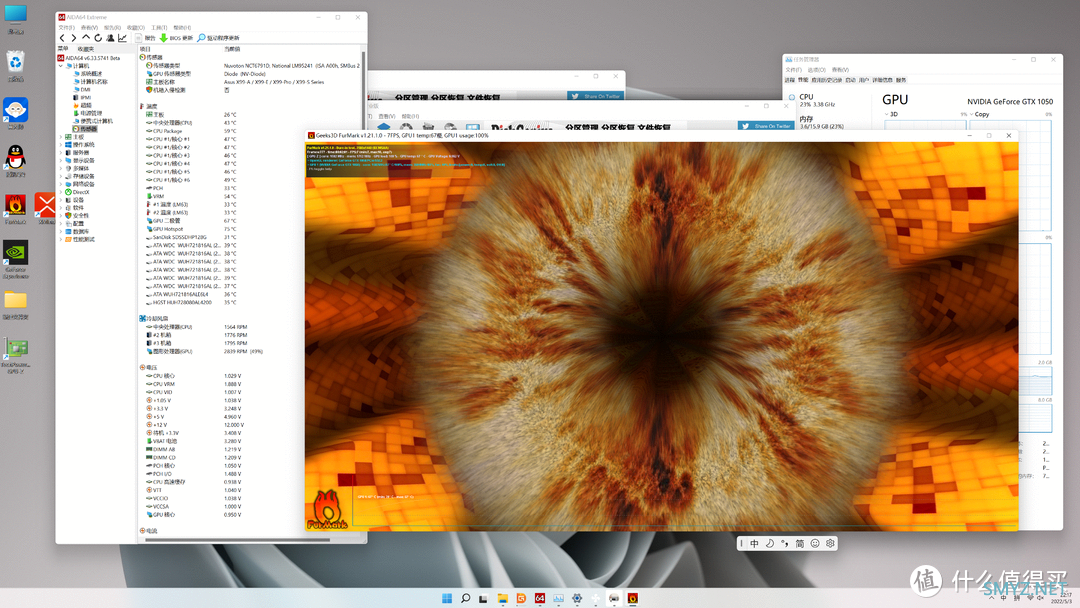The width and height of the screenshot is (1080, 608).
Task: Click the 报告 report button in AIDA64
Action: click(x=145, y=38)
